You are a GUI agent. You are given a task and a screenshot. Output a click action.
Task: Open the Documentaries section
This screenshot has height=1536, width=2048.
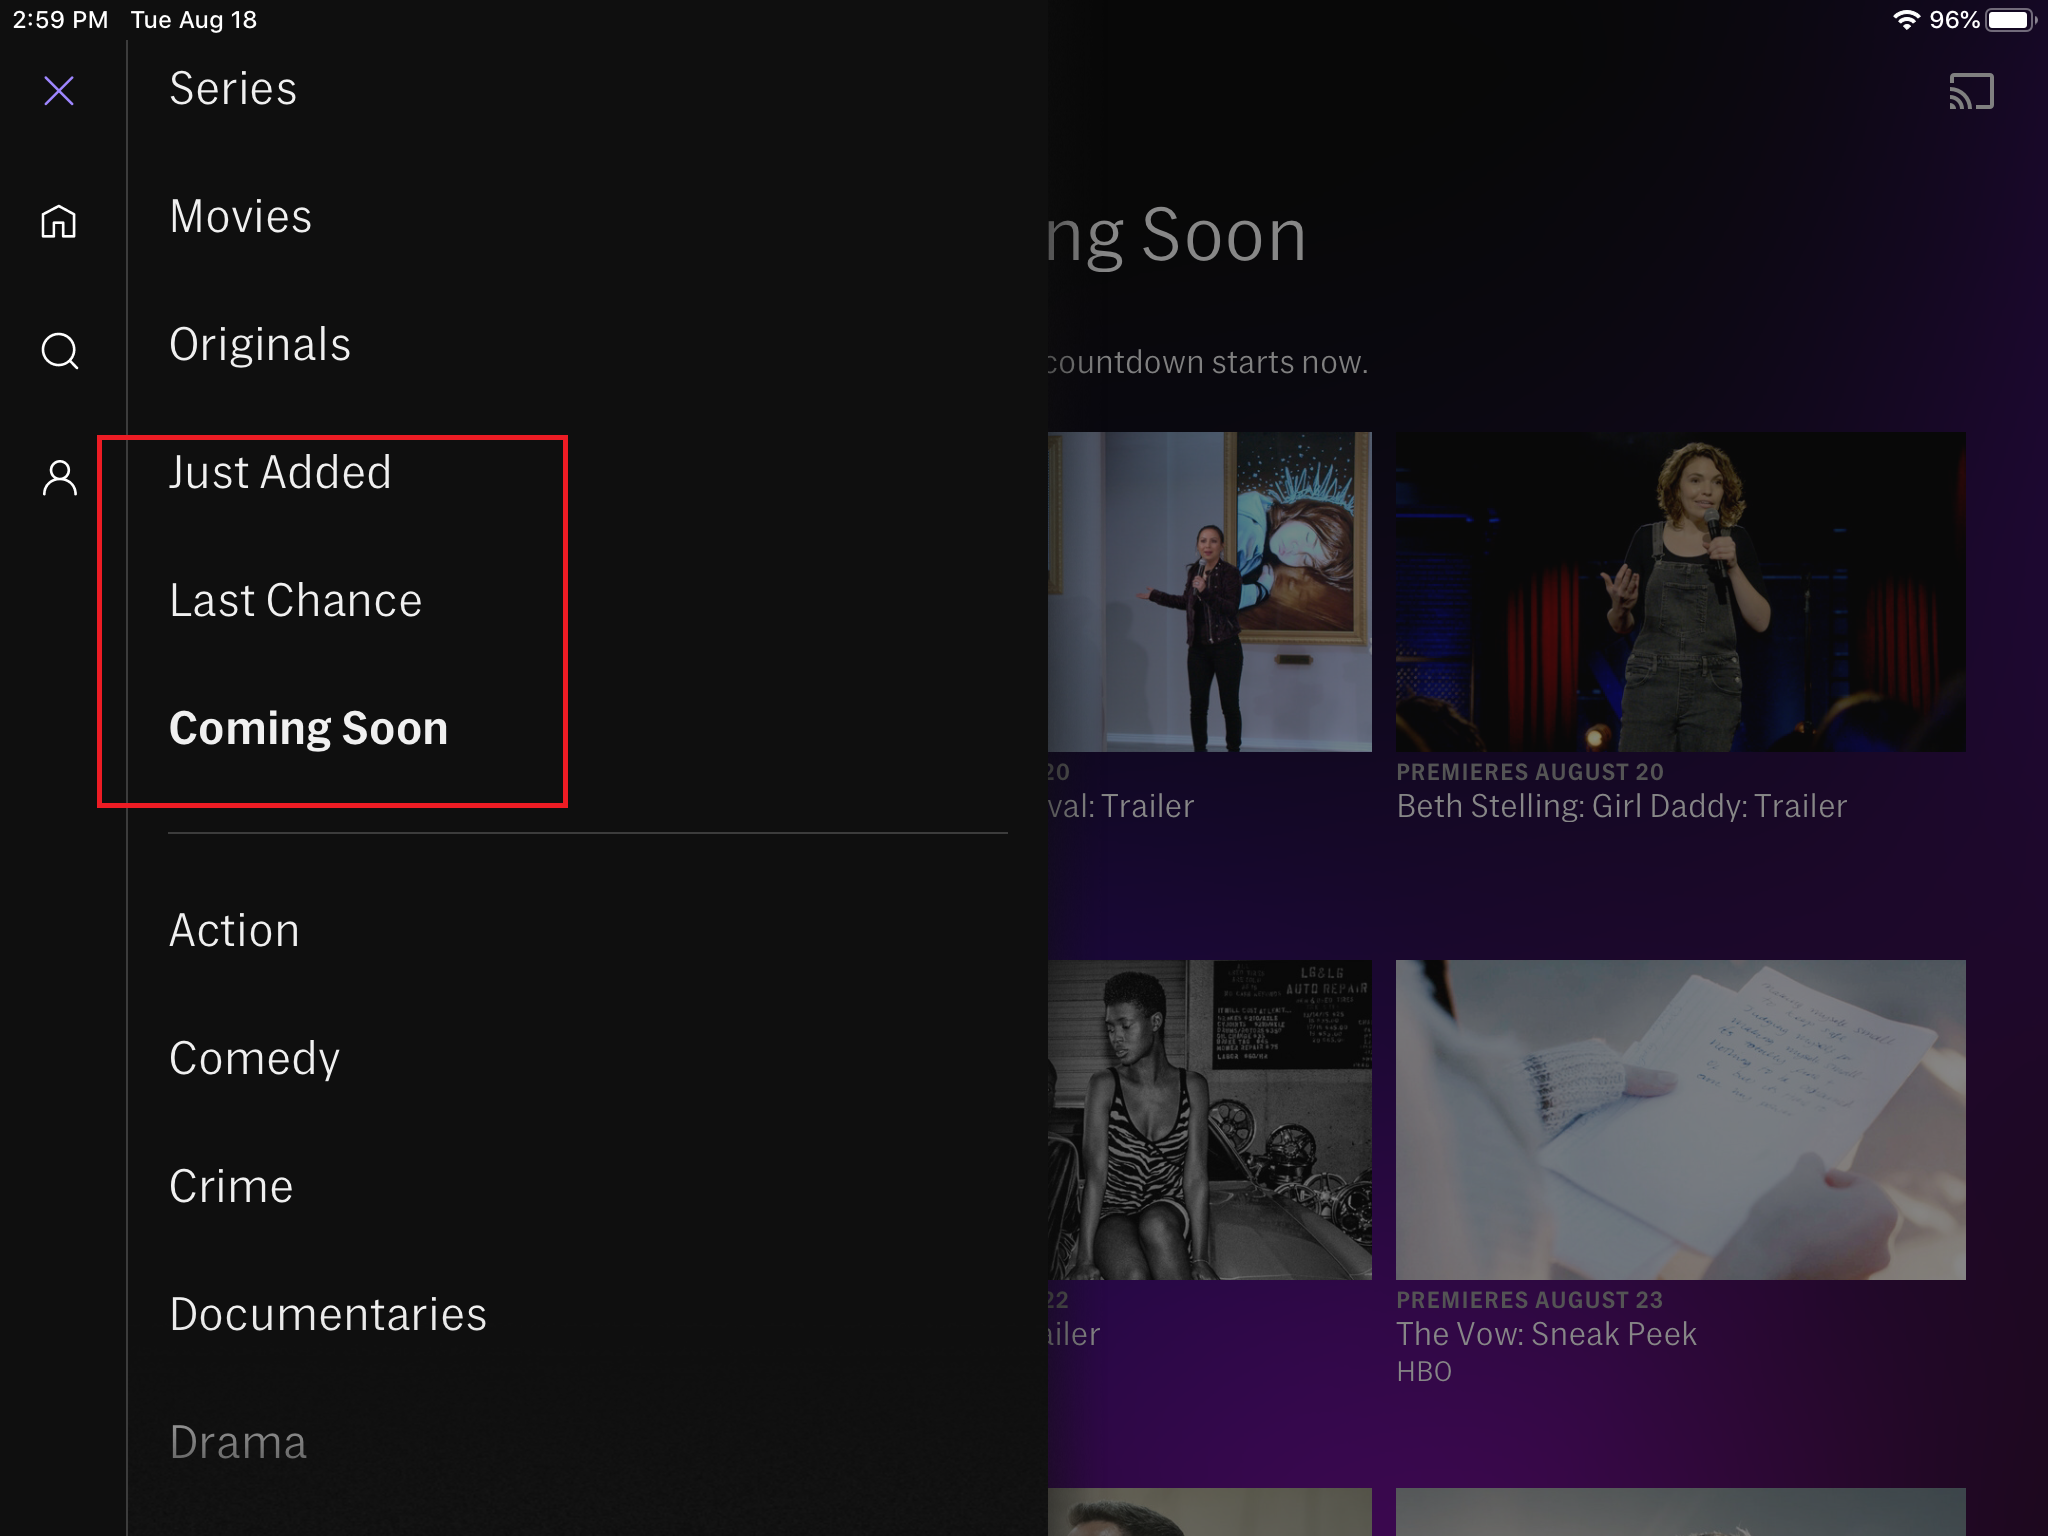click(328, 1314)
